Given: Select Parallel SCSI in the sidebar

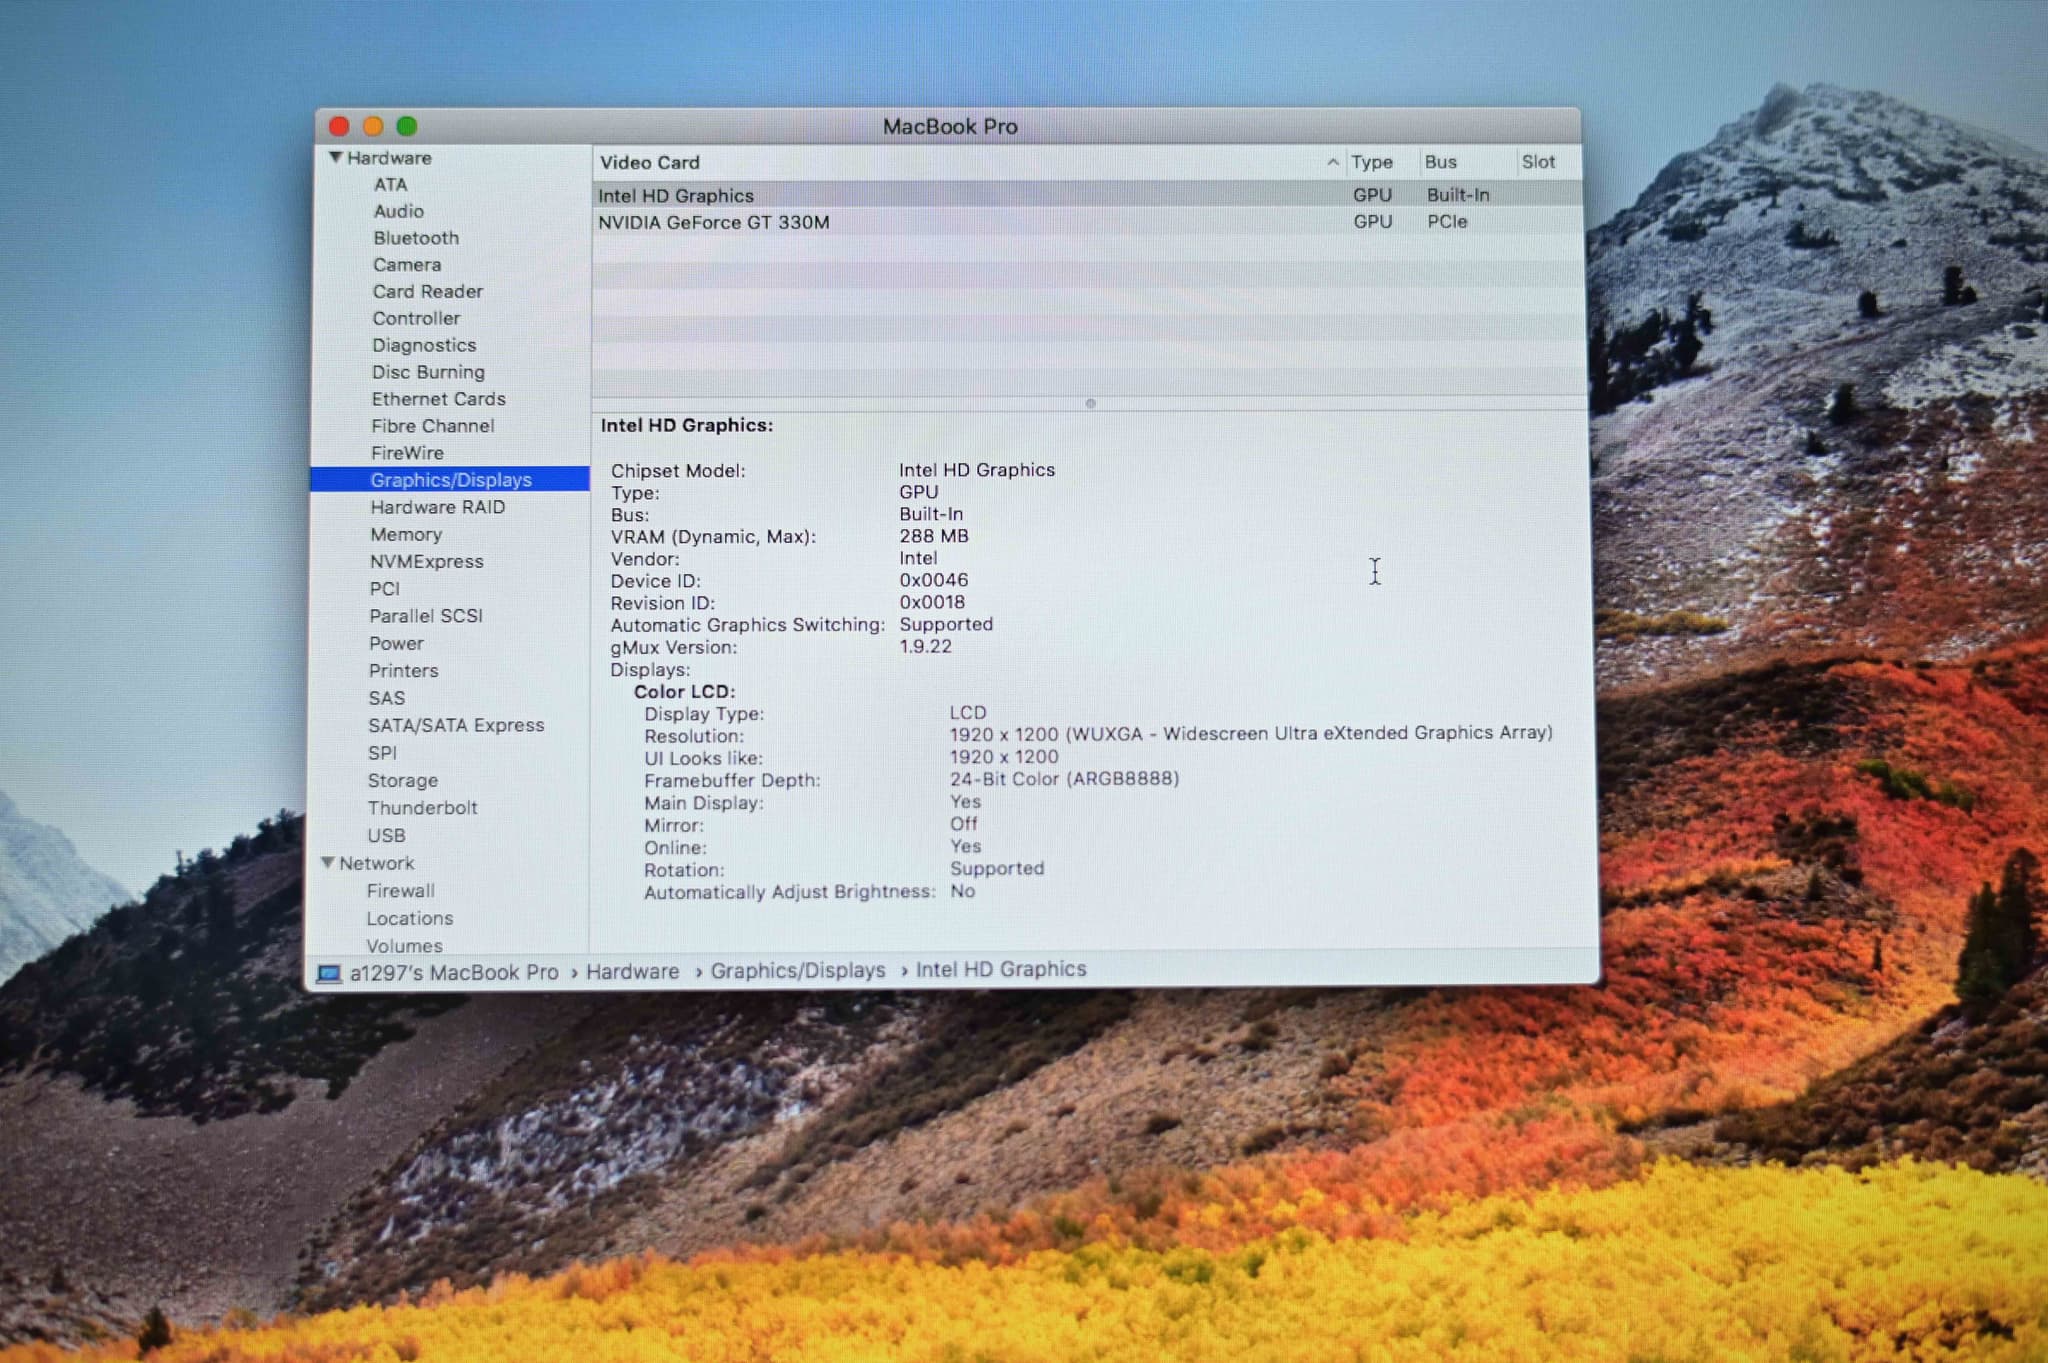Looking at the screenshot, I should point(426,616).
